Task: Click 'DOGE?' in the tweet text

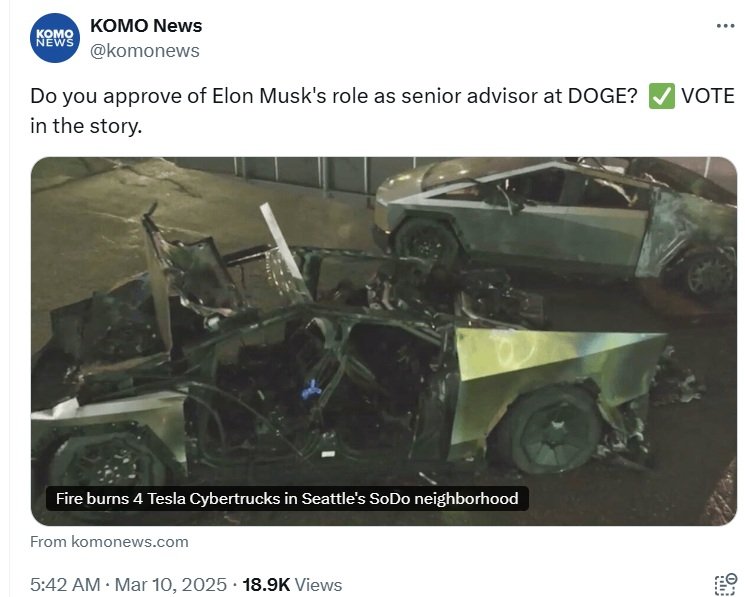Action: [x=601, y=96]
